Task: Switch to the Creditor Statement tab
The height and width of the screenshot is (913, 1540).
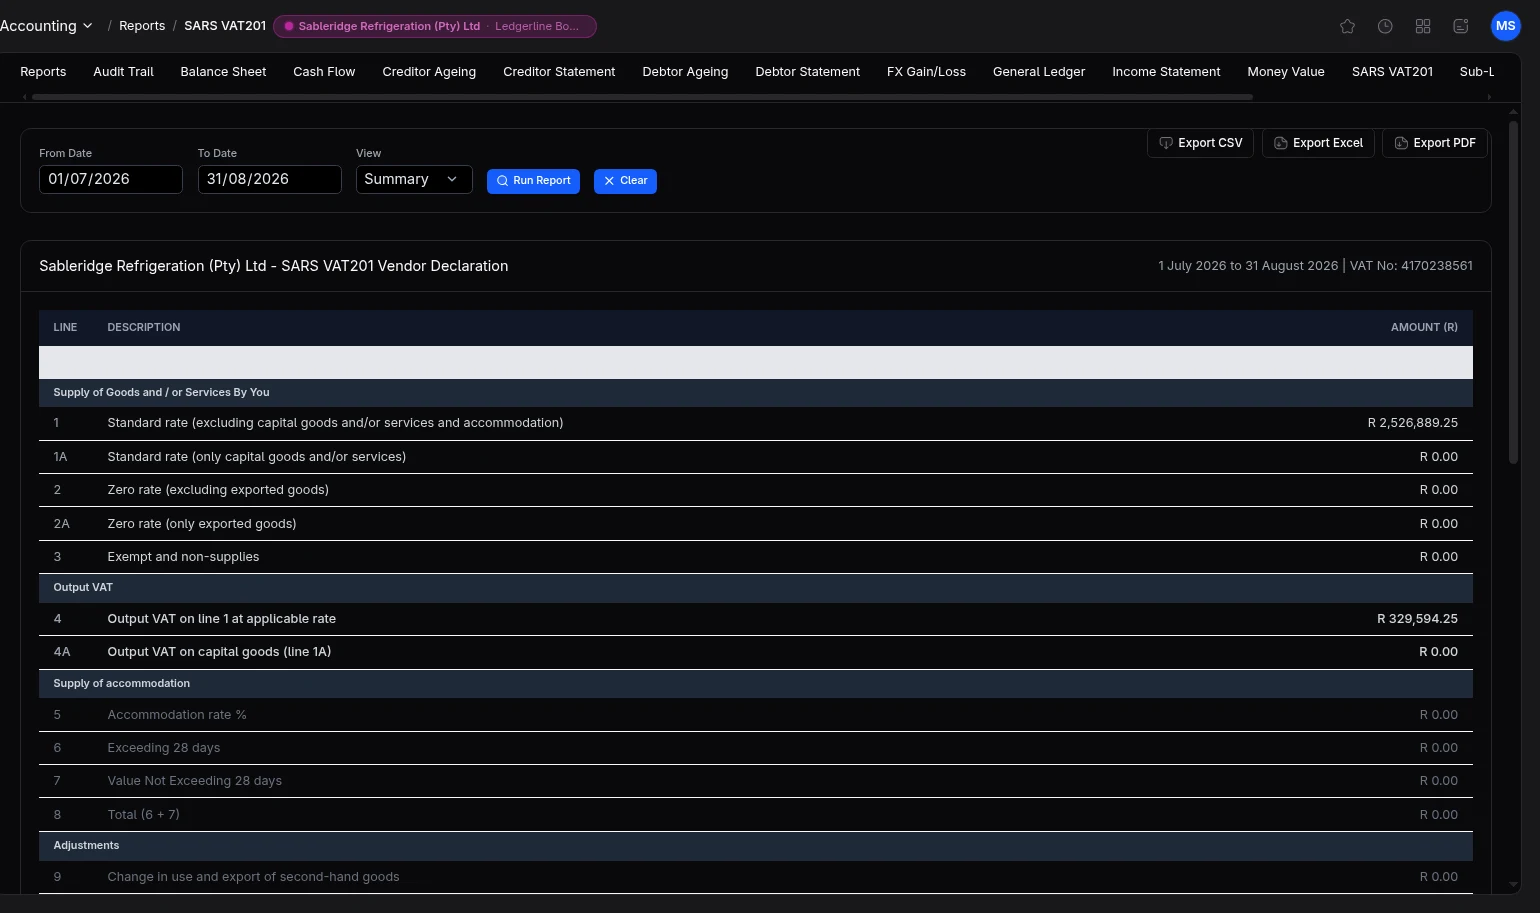Action: pyautogui.click(x=559, y=72)
